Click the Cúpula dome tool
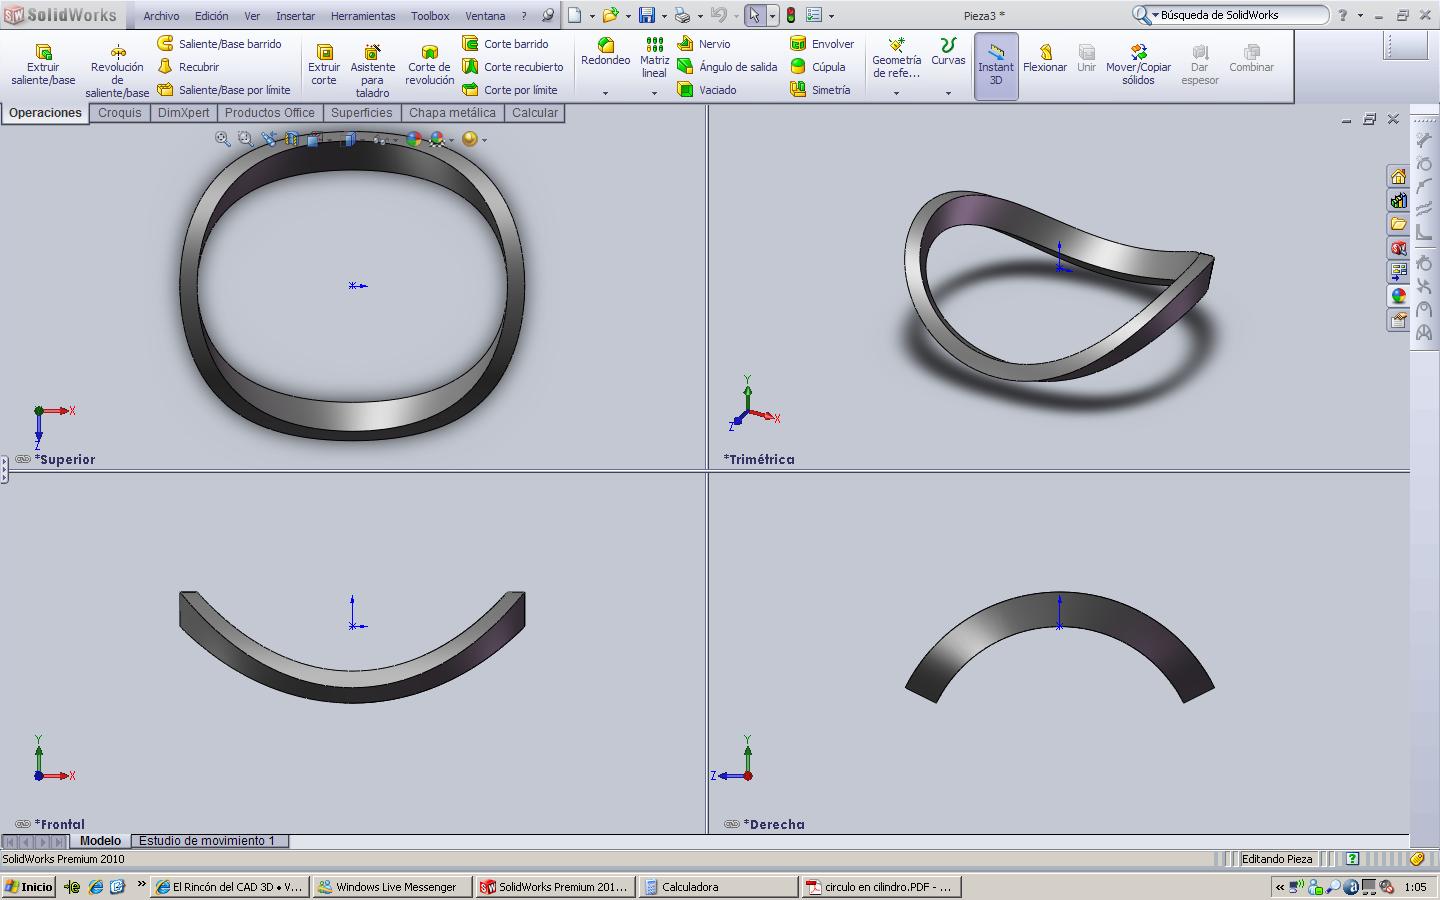 (818, 67)
